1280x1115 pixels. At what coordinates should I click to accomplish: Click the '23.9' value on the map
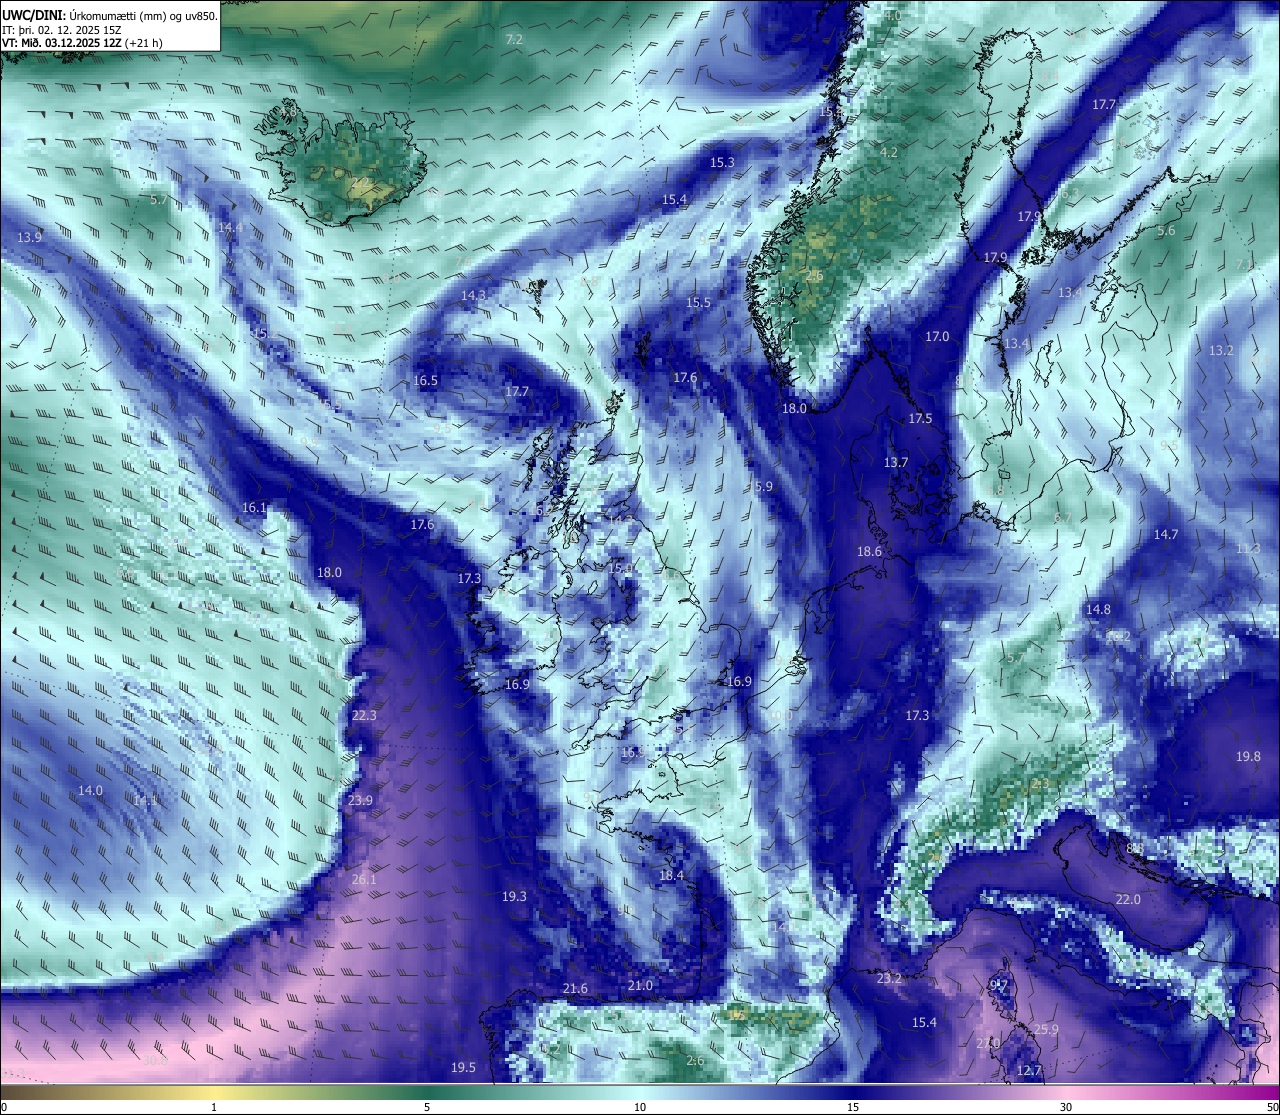(360, 800)
